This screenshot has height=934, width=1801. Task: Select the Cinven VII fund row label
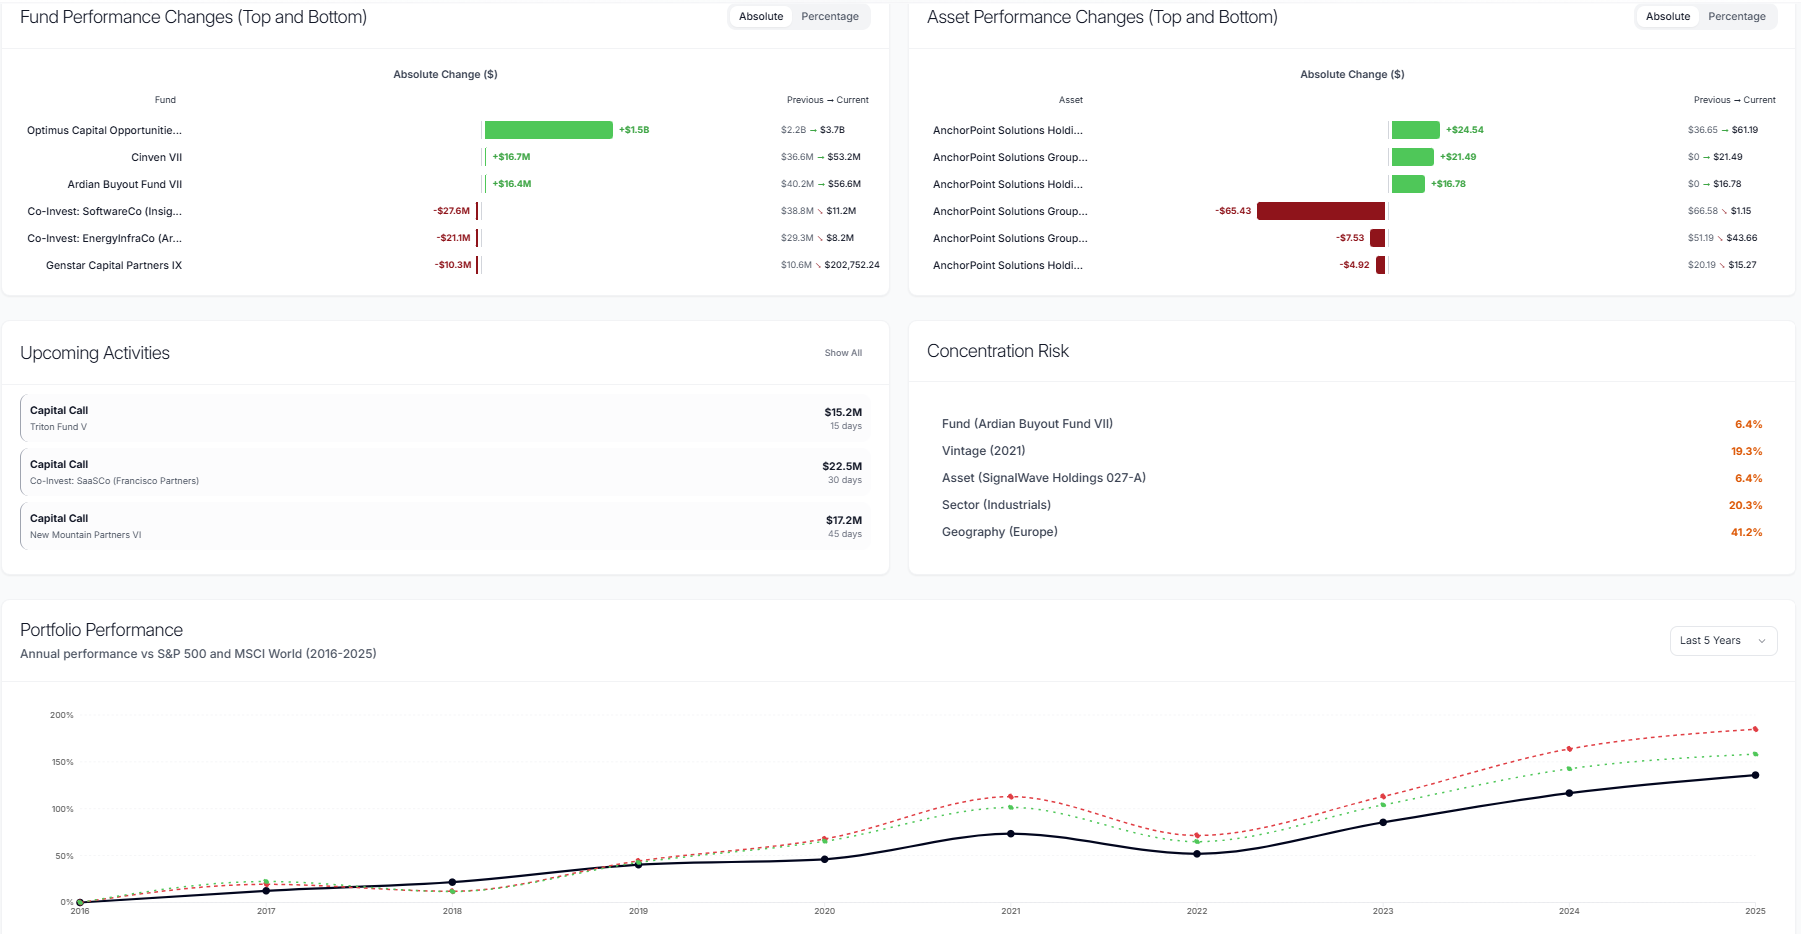point(156,157)
